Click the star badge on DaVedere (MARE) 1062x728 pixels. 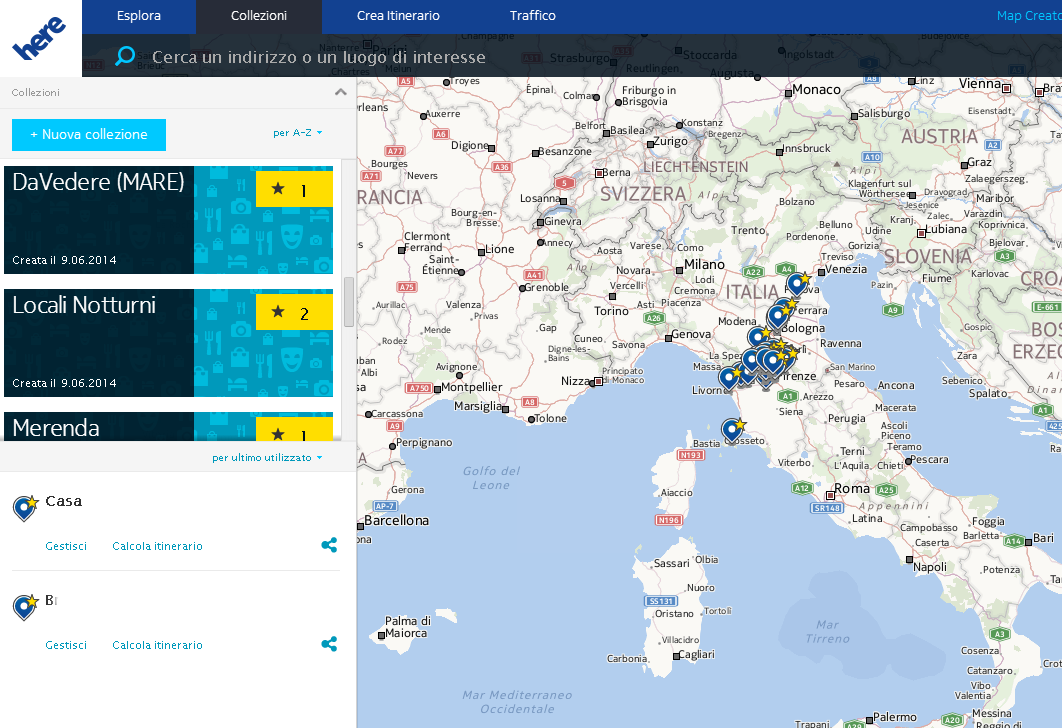[294, 189]
